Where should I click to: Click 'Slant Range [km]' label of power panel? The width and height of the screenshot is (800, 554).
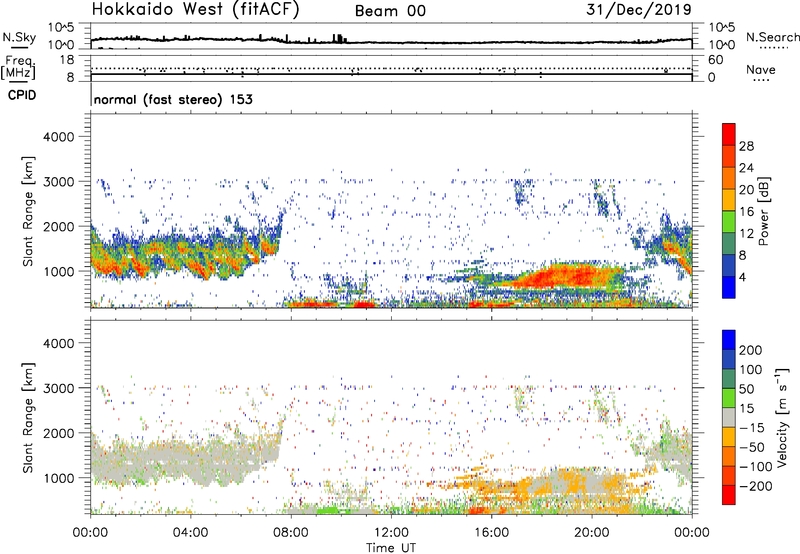tap(28, 211)
